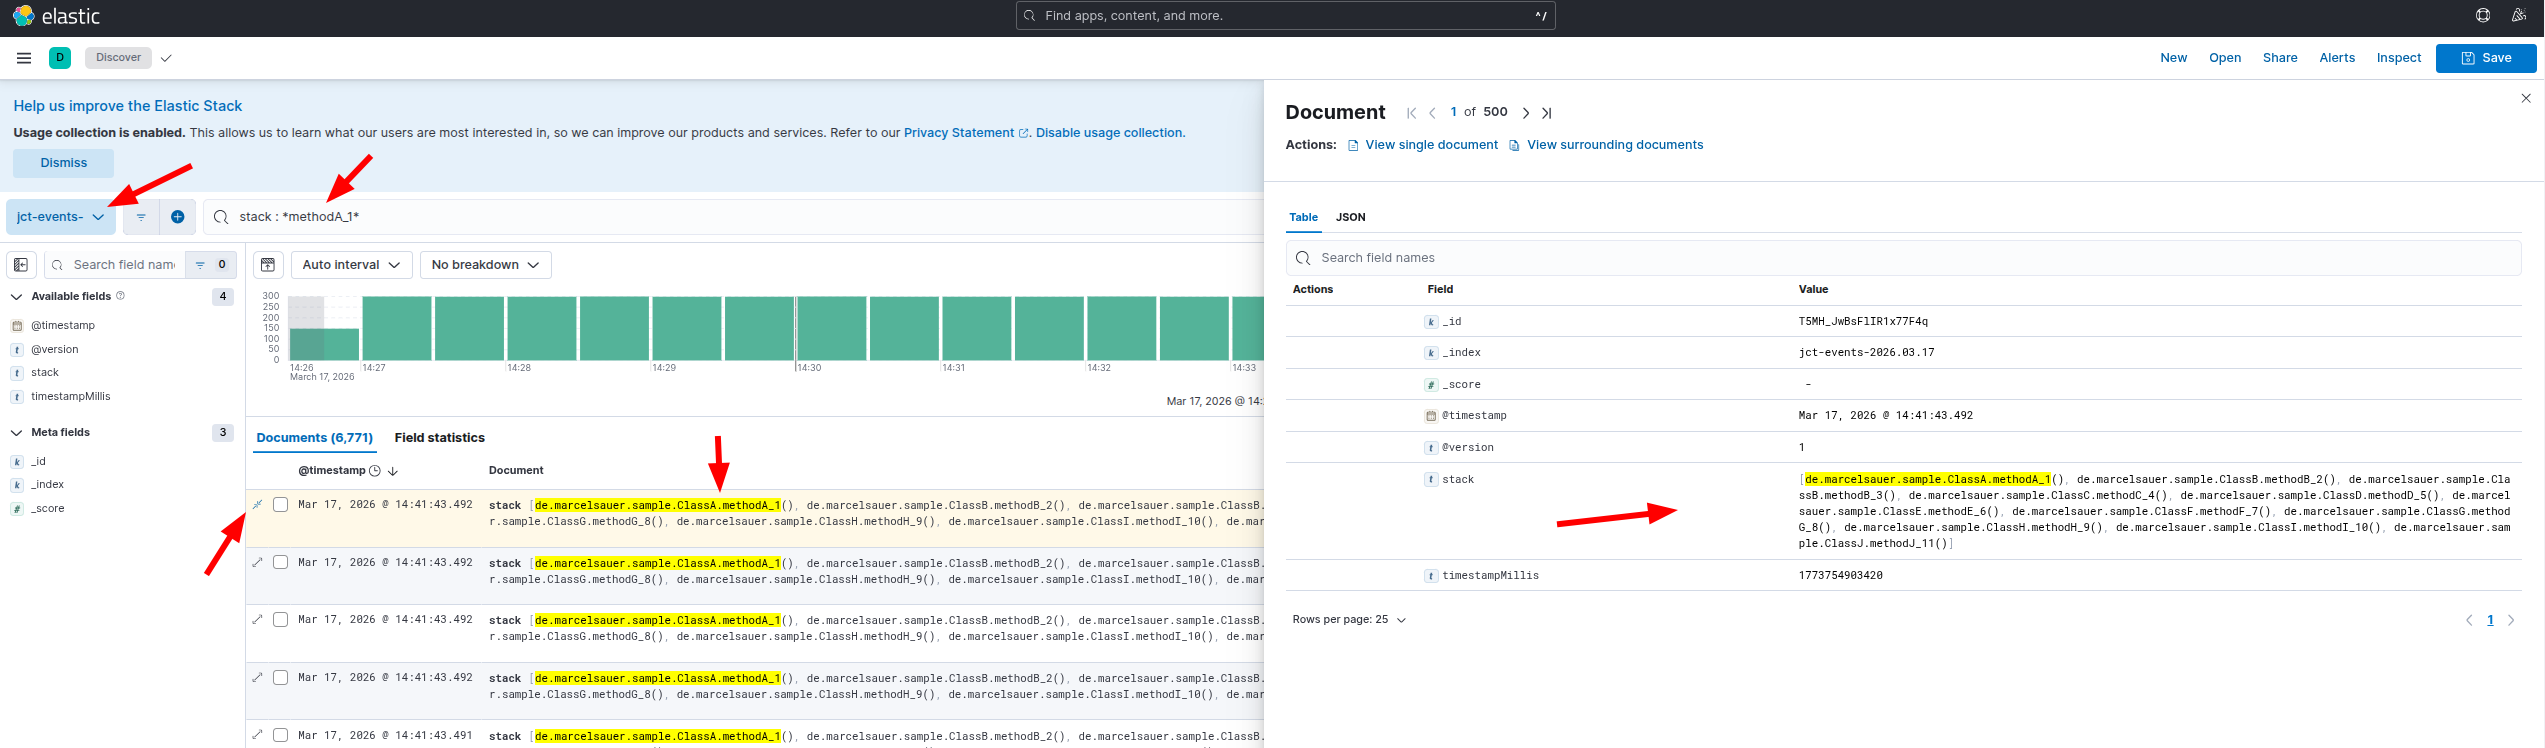Open the Auto interval dropdown

coord(352,265)
